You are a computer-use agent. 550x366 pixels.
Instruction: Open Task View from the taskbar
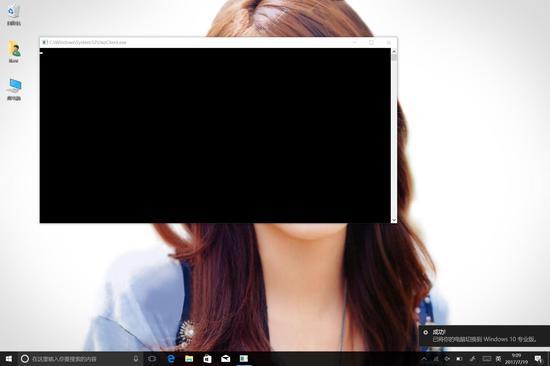(x=152, y=359)
